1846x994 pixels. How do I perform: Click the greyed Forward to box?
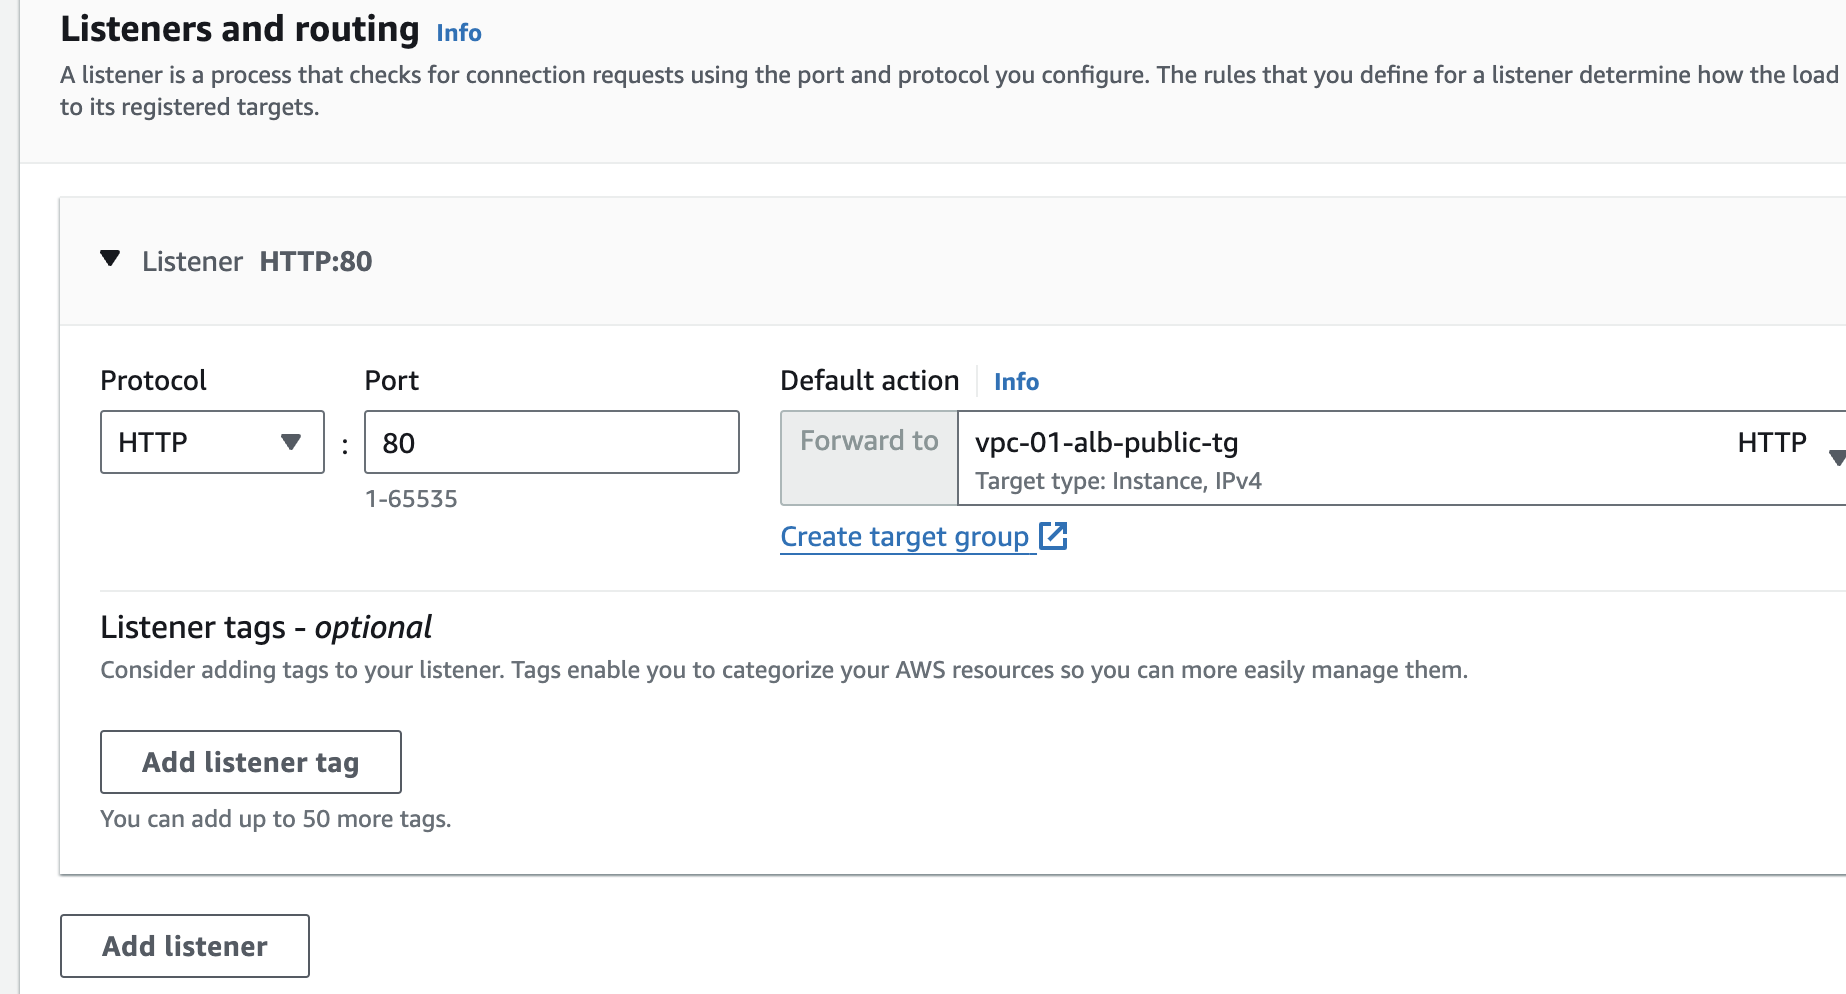click(869, 457)
